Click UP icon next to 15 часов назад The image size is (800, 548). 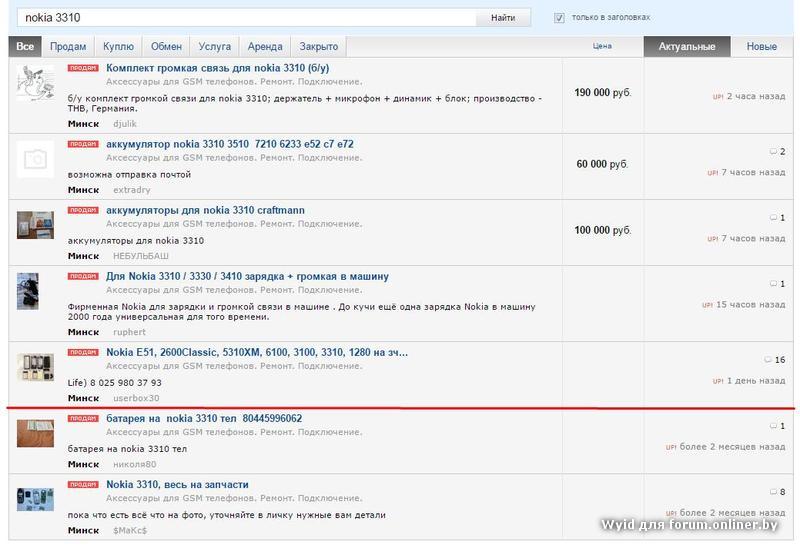(x=707, y=305)
